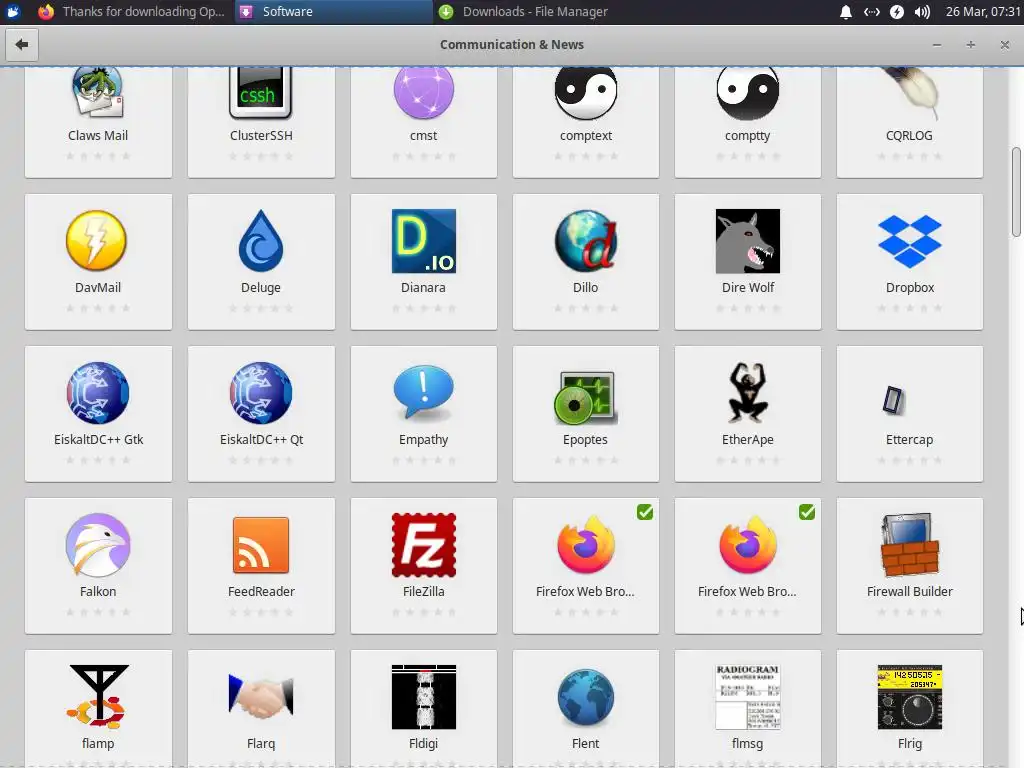Open the Falkon browser icon
The image size is (1024, 768).
(x=98, y=545)
